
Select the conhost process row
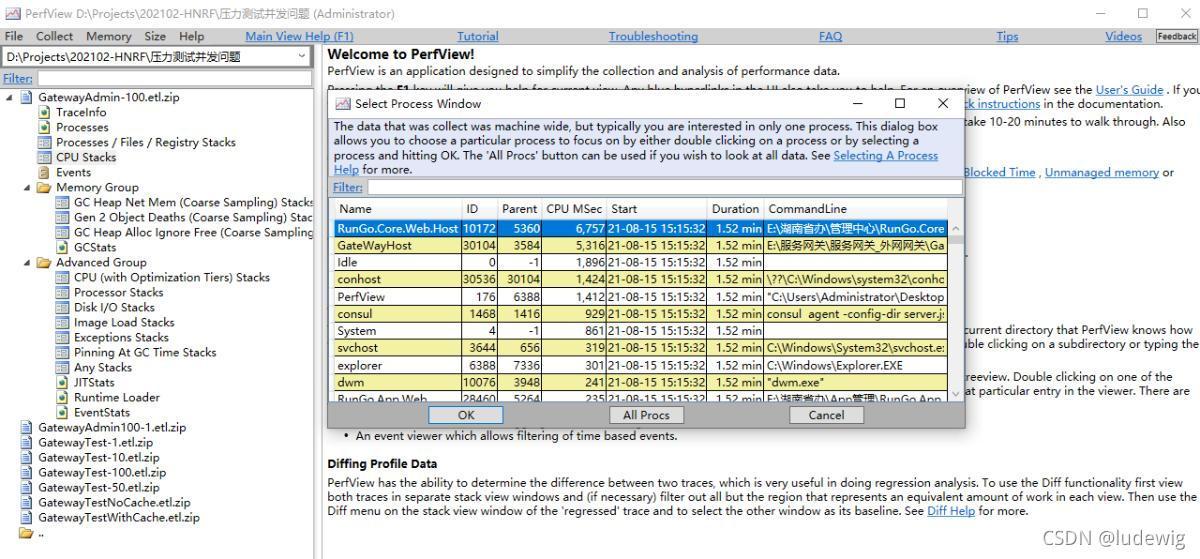pos(640,279)
